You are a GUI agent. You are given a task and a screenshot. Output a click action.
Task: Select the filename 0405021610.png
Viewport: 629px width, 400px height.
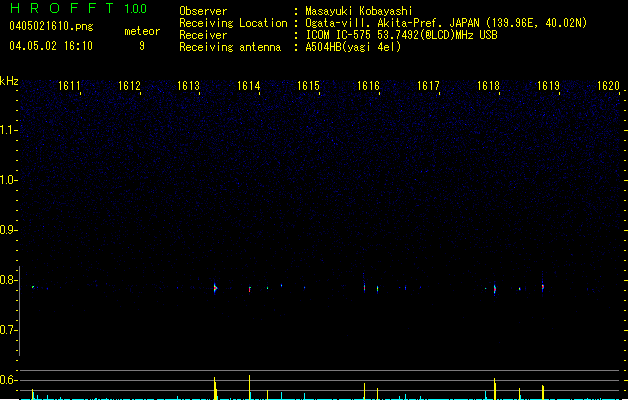click(x=51, y=27)
